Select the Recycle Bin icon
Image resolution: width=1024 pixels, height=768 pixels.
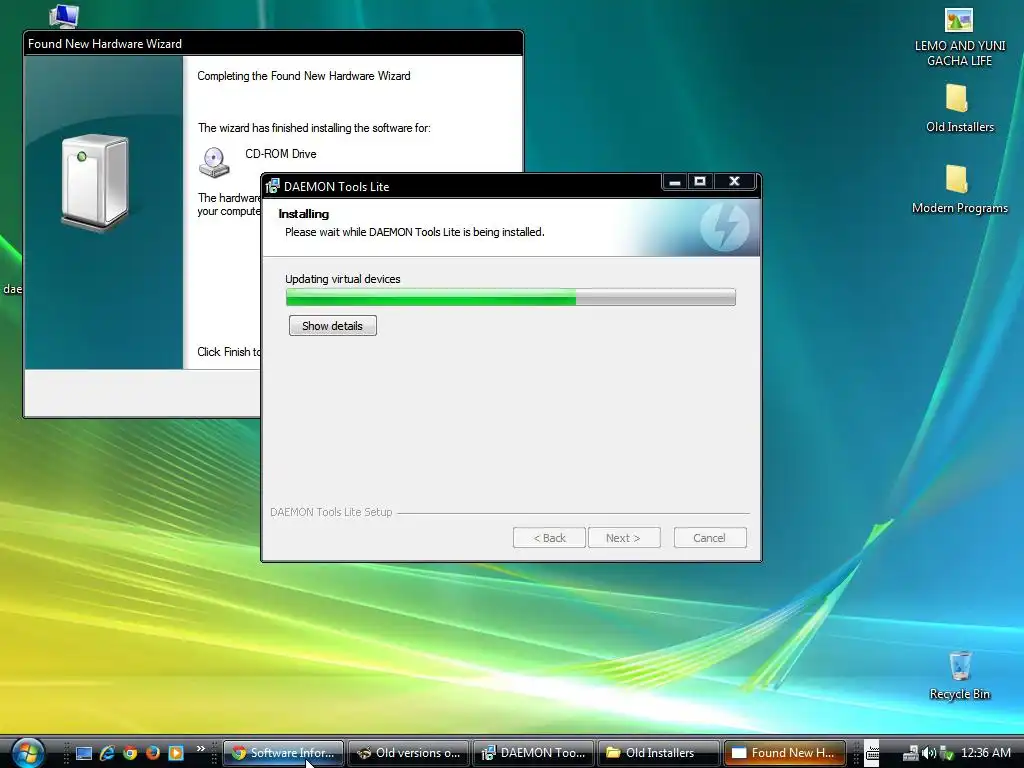click(959, 676)
